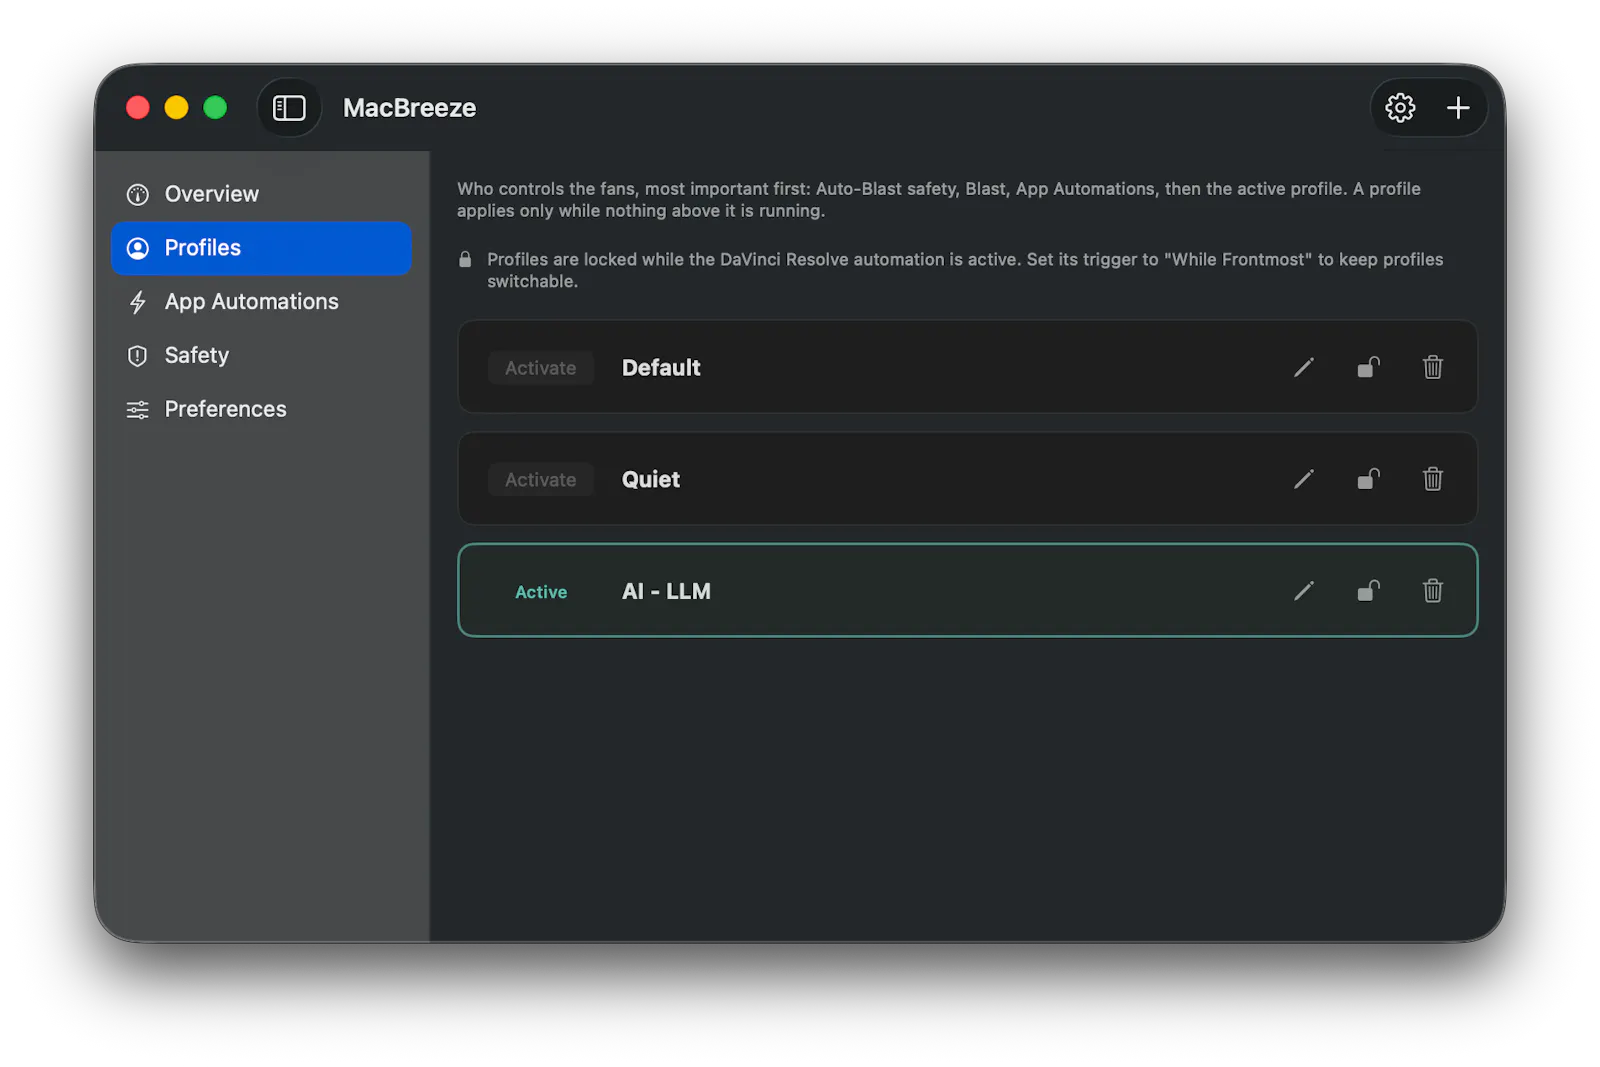Image resolution: width=1600 pixels, height=1067 pixels.
Task: Open the Safety section
Action: [261, 356]
